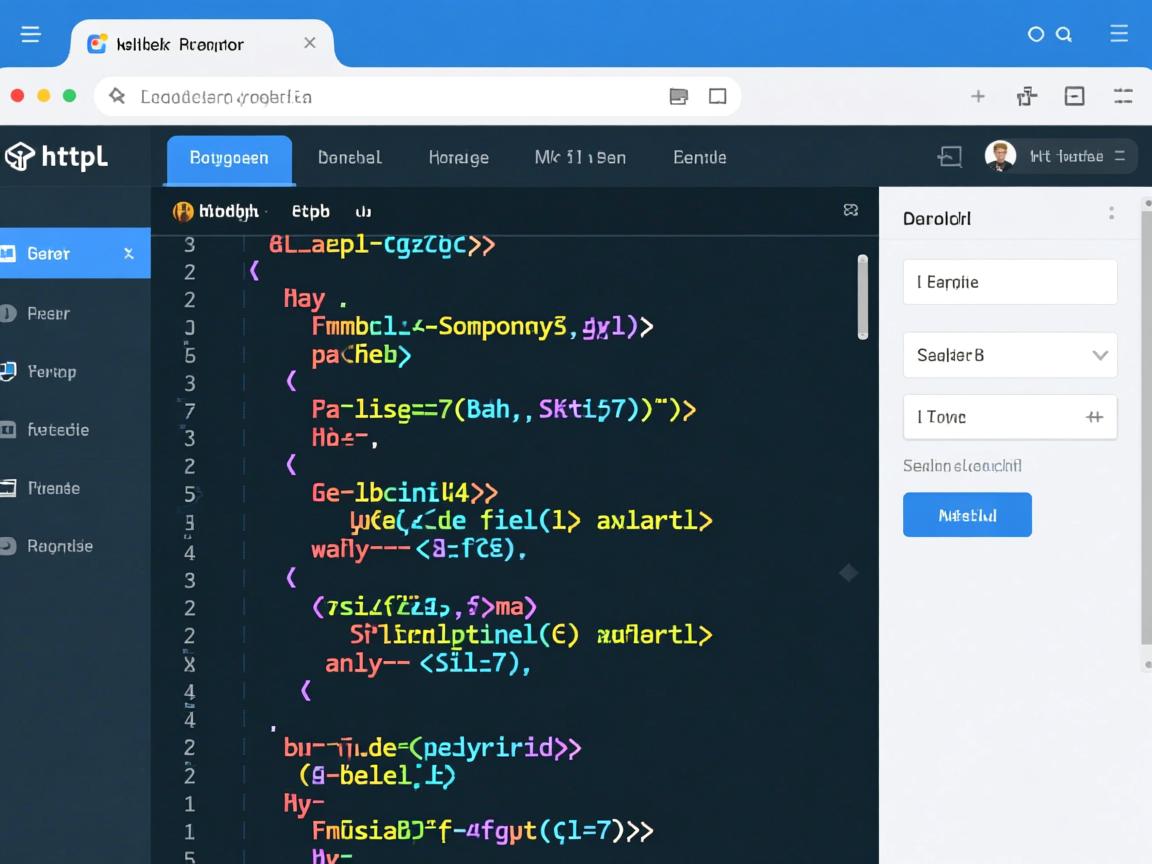The height and width of the screenshot is (864, 1152).
Task: Open the three-dot menu in Darolorl panel
Action: point(1111,214)
